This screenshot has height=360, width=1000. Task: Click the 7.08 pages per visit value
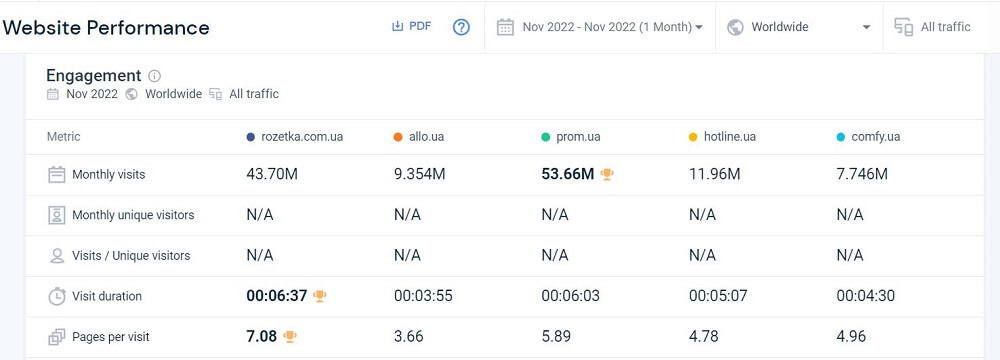261,336
